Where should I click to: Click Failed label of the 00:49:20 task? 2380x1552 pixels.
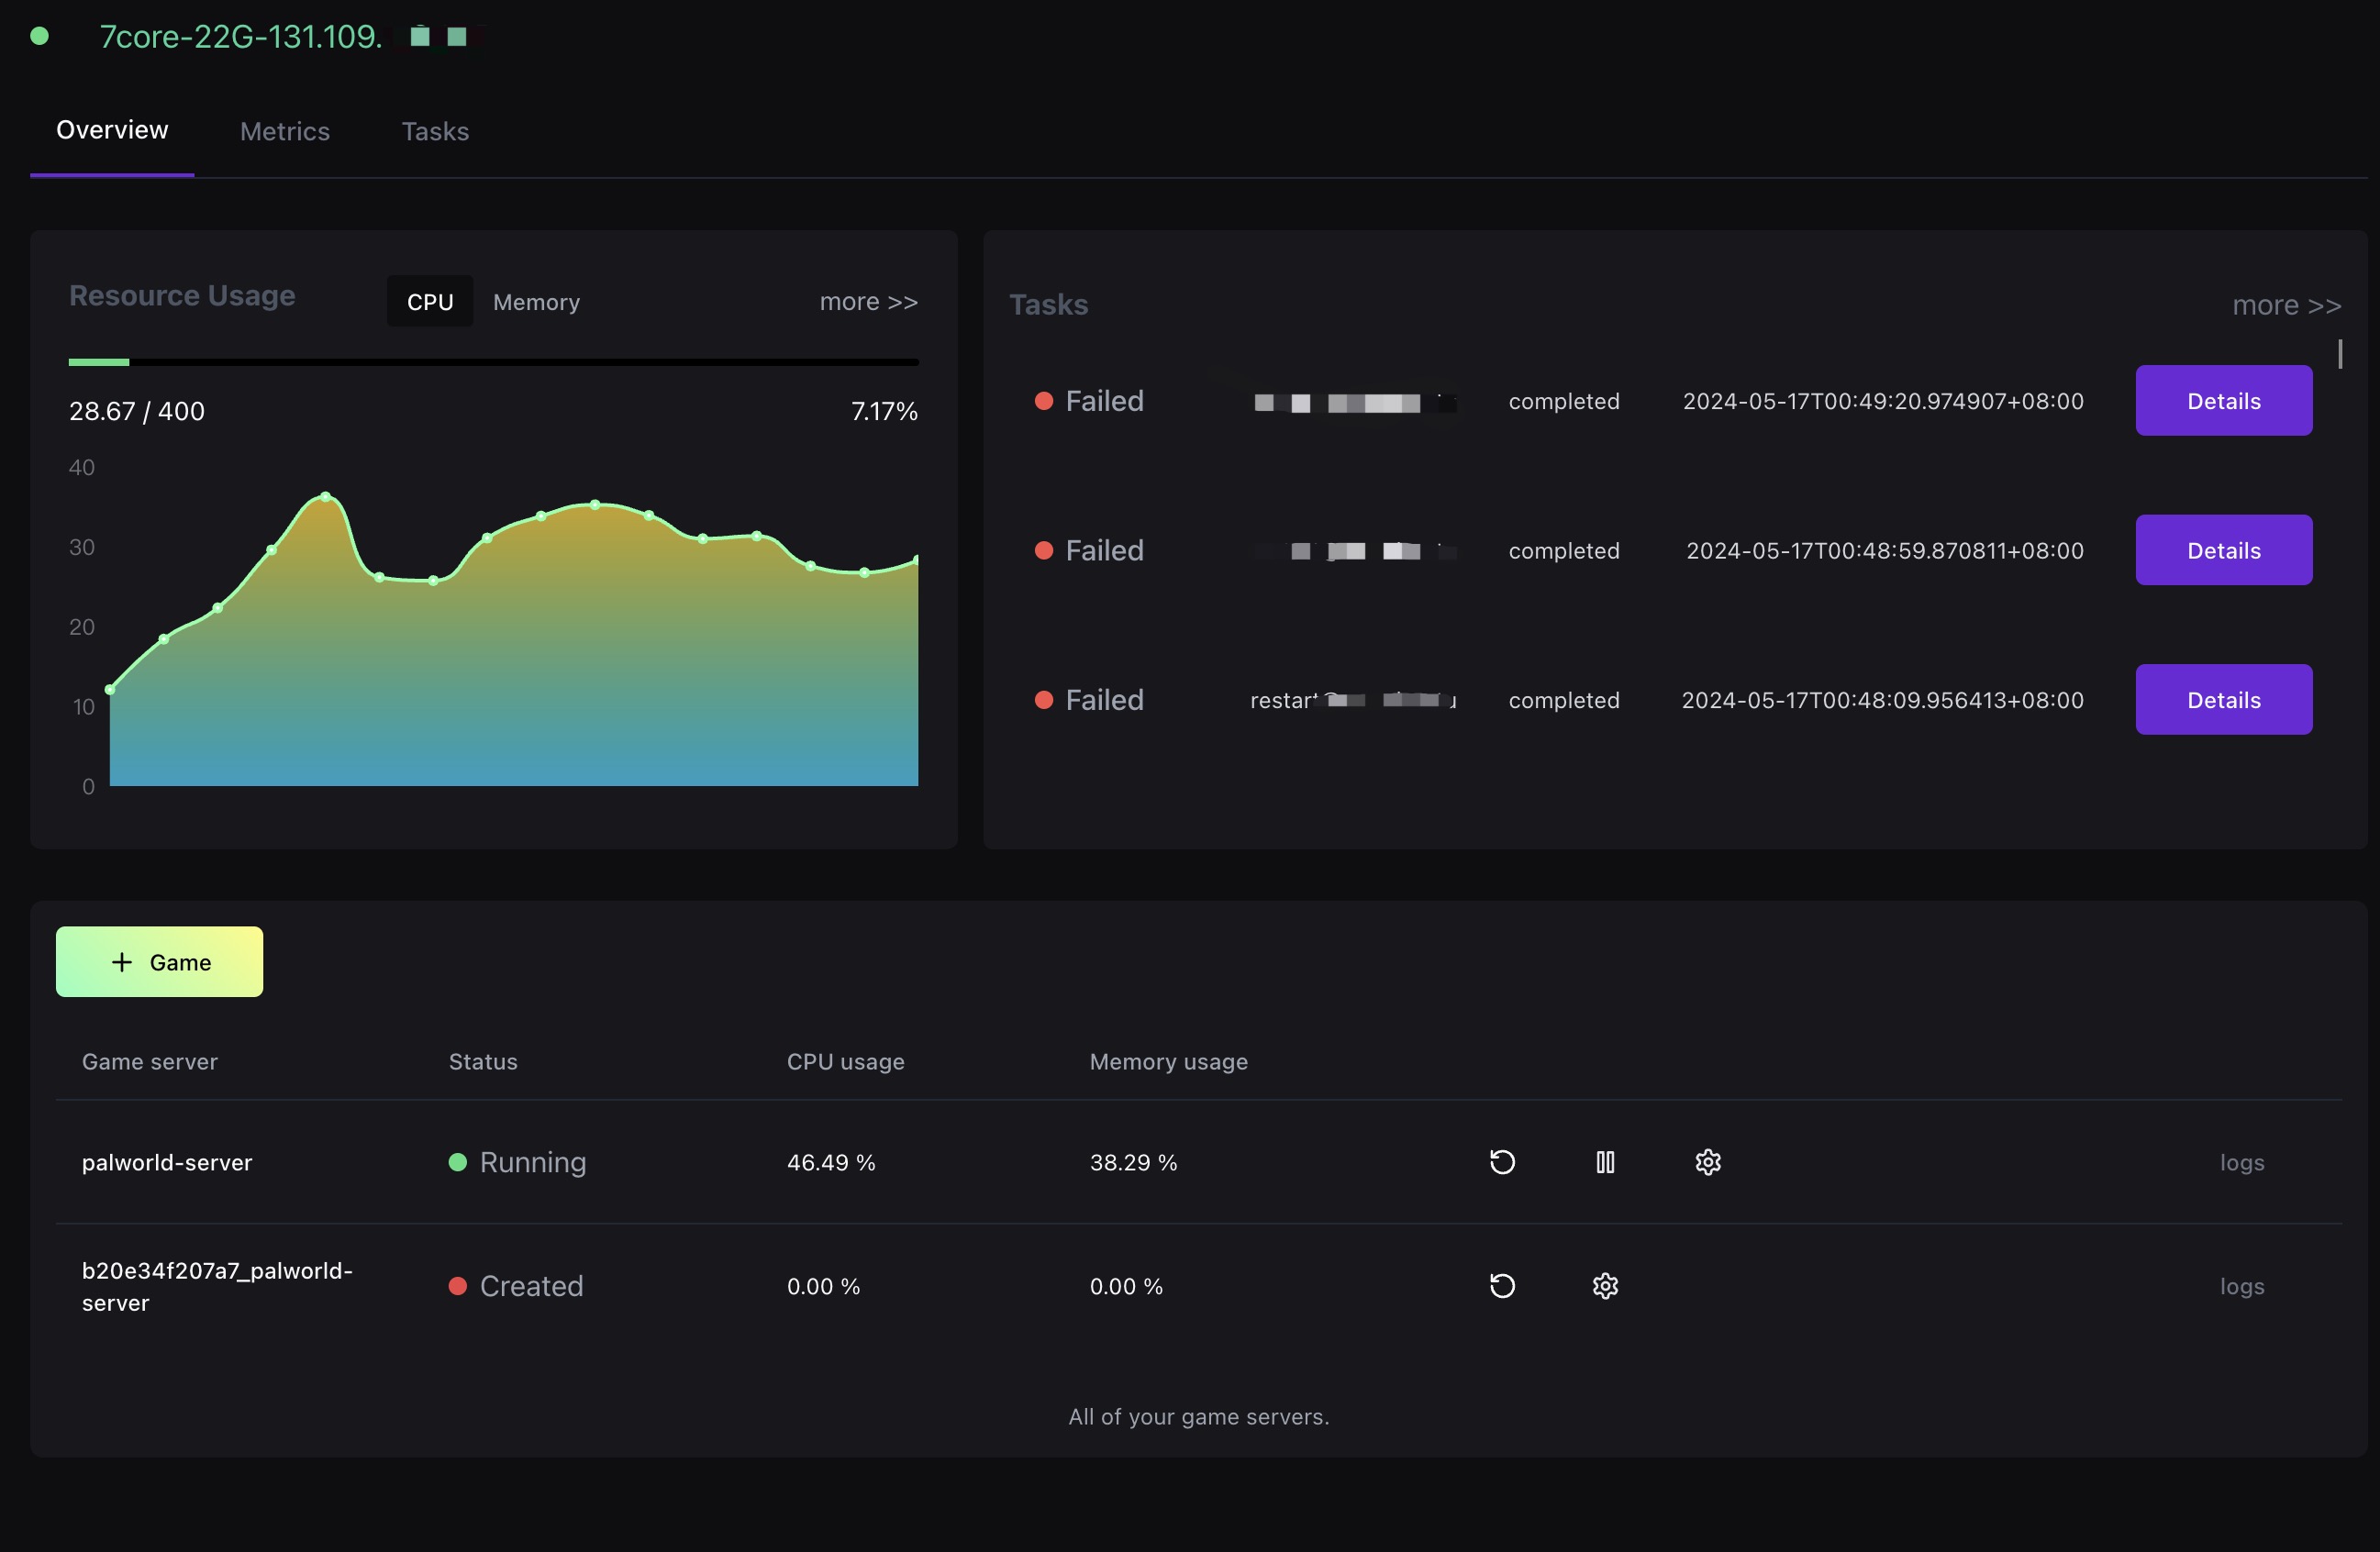tap(1104, 401)
